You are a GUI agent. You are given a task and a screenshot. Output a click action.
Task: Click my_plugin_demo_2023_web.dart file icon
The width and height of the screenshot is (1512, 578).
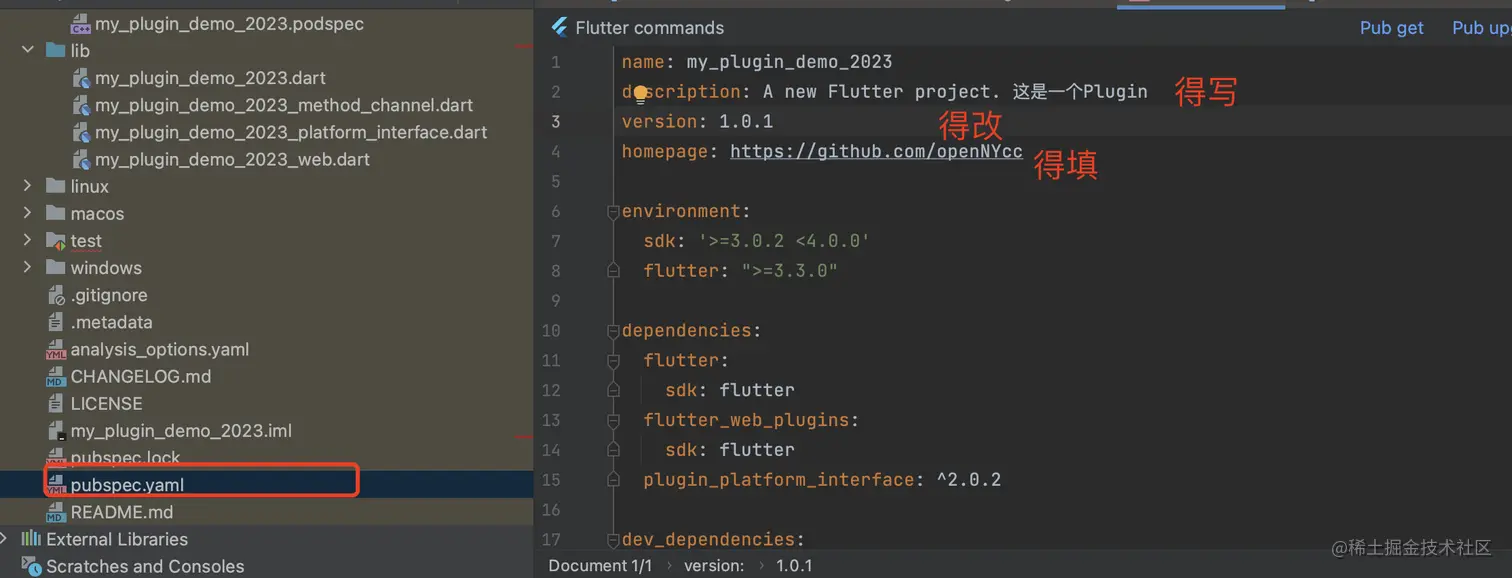[81, 159]
